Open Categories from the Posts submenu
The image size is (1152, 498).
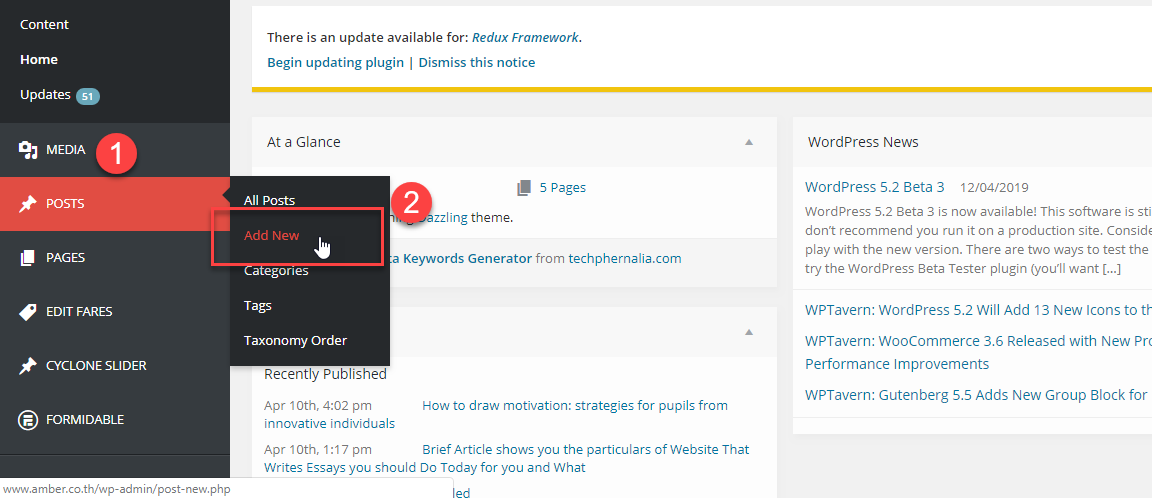pyautogui.click(x=276, y=271)
